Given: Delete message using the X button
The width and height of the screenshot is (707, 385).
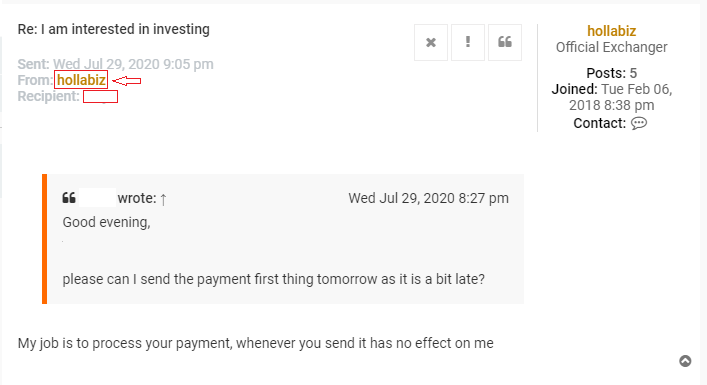Looking at the screenshot, I should 431,42.
